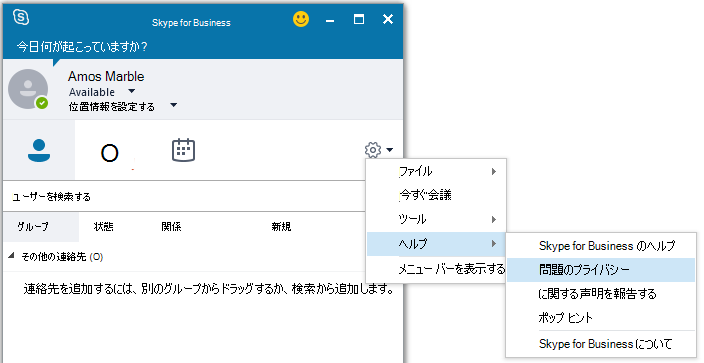Choose 今すぐ会議 from the menu

point(436,195)
